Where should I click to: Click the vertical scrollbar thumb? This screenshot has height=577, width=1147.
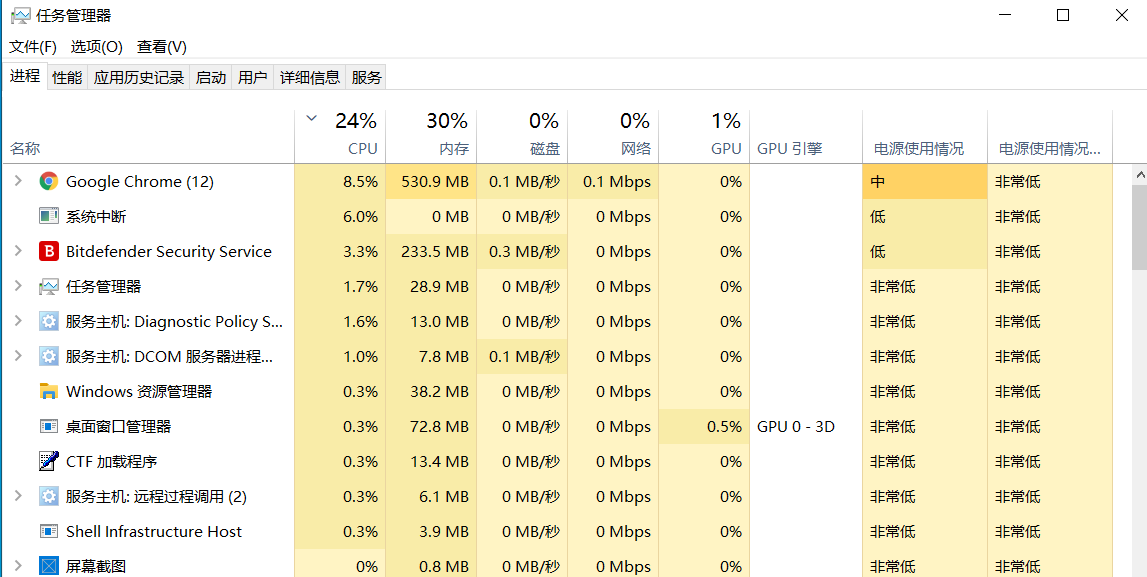click(x=1139, y=225)
